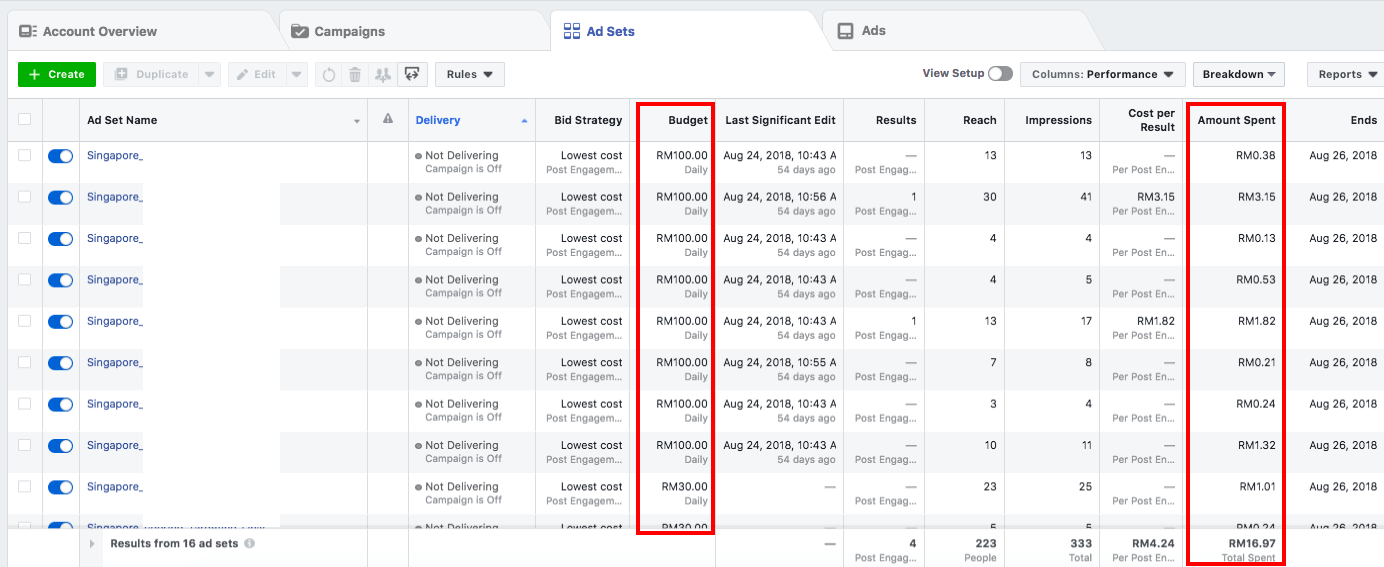The image size is (1384, 567).
Task: Sort by the Delivery column header
Action: (x=438, y=120)
